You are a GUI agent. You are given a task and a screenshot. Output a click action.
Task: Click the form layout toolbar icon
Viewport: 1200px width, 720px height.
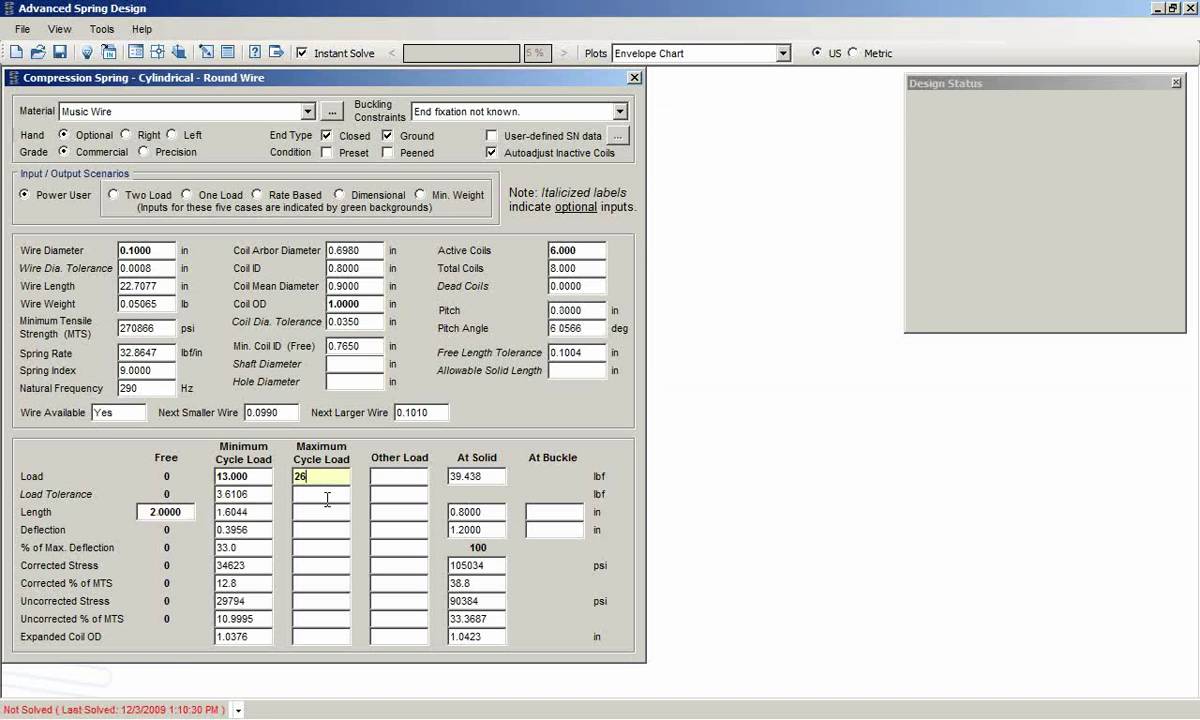pyautogui.click(x=135, y=53)
